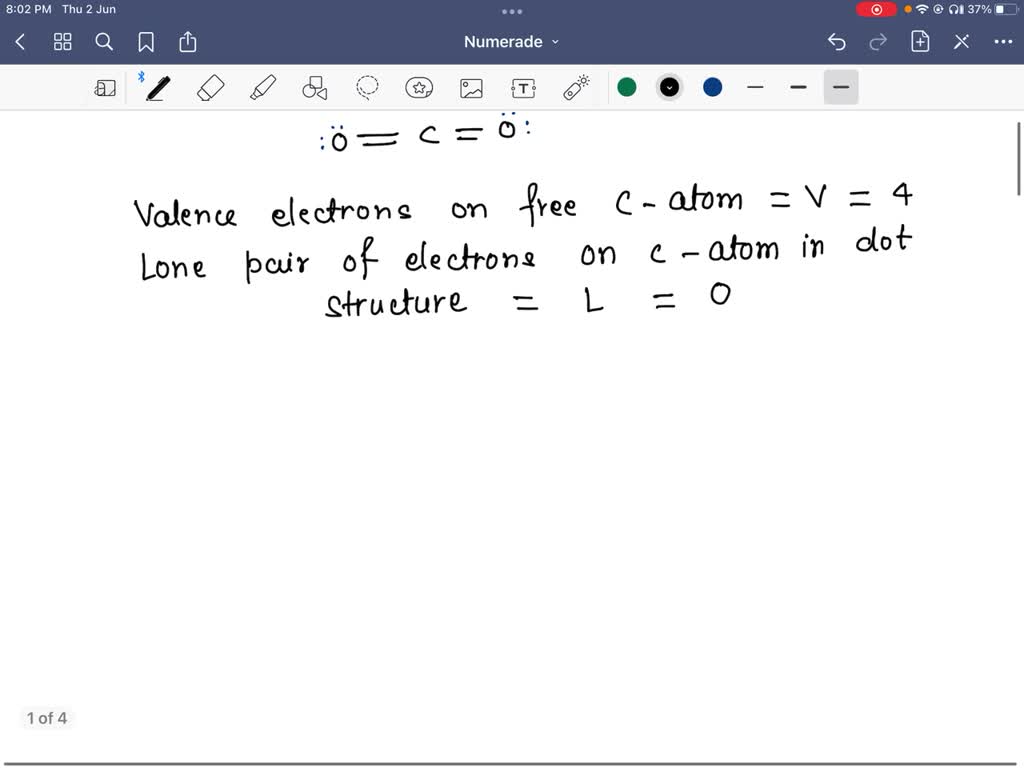Image resolution: width=1024 pixels, height=768 pixels.
Task: Open the Share sheet
Action: click(x=188, y=42)
